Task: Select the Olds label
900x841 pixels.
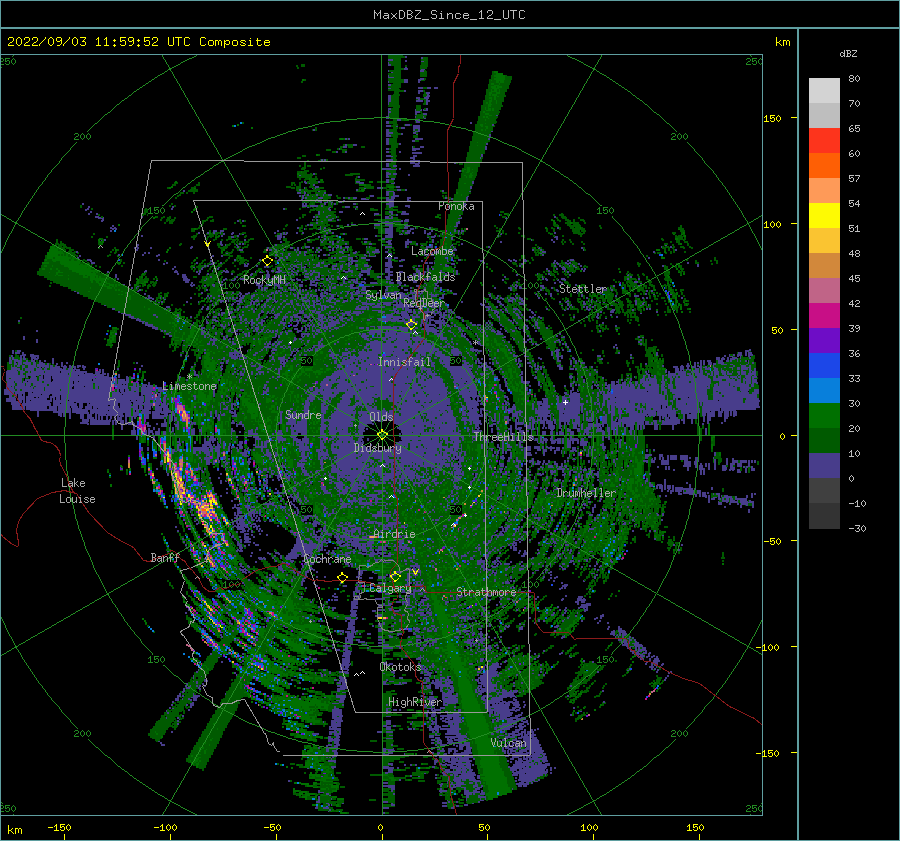Action: point(381,417)
